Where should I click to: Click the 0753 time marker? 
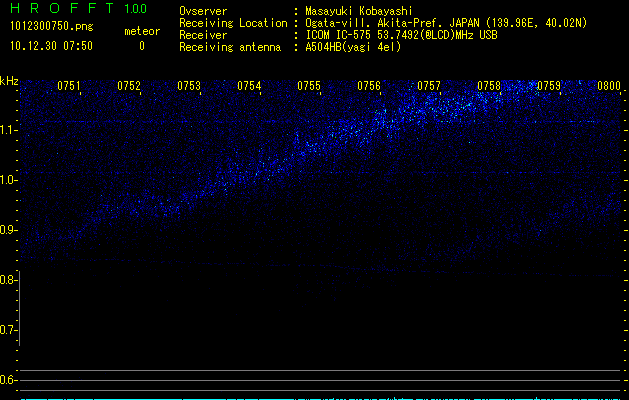[x=189, y=86]
